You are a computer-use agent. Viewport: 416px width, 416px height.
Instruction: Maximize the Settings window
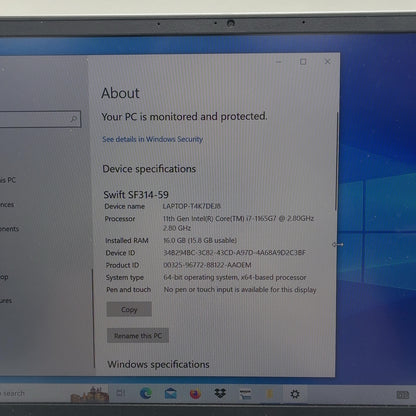coord(303,62)
